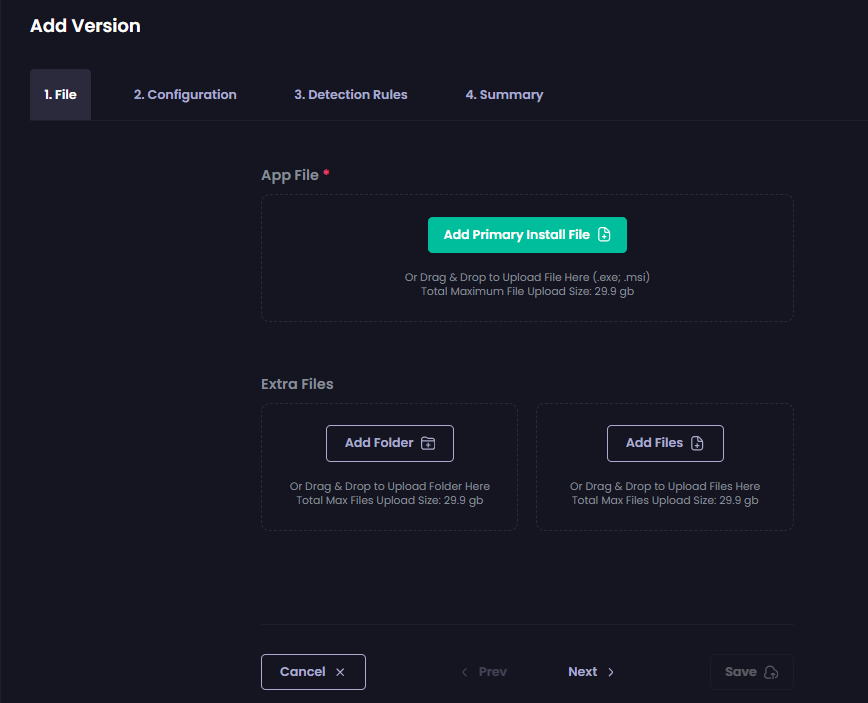This screenshot has width=868, height=703.
Task: Click the left chevron icon beside Prev
Action: [464, 672]
